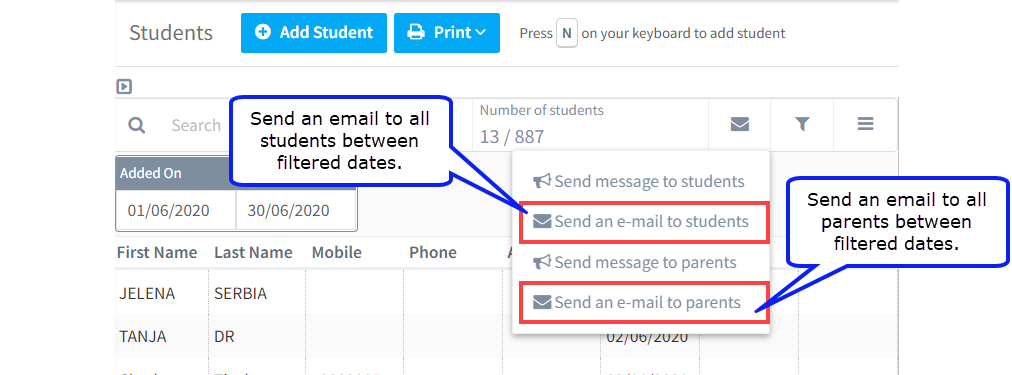Click the funnel filter icon
Screen dimensions: 1012x375
point(802,124)
